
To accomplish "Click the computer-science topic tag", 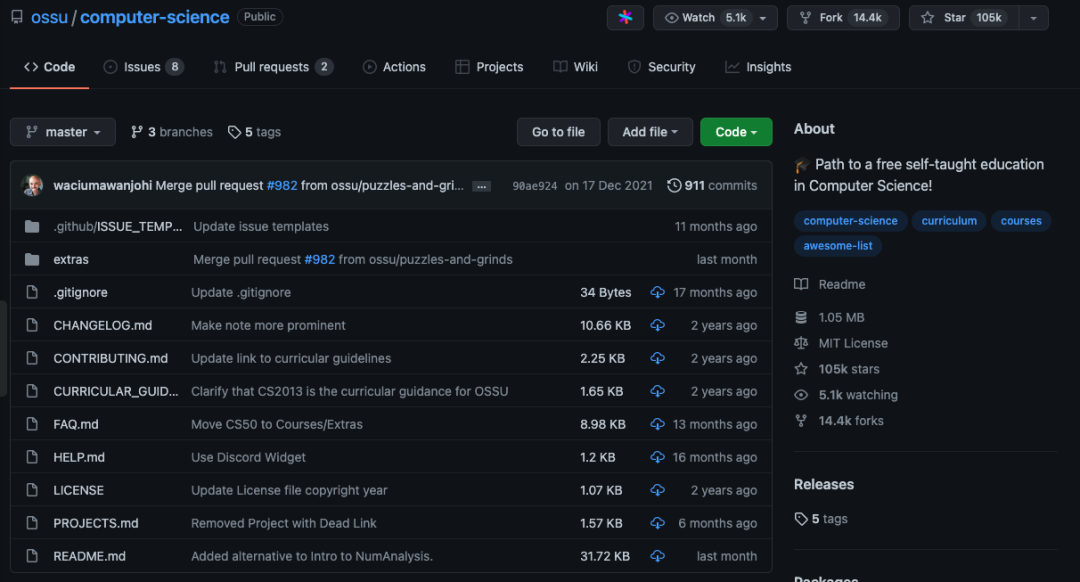I will click(x=850, y=221).
